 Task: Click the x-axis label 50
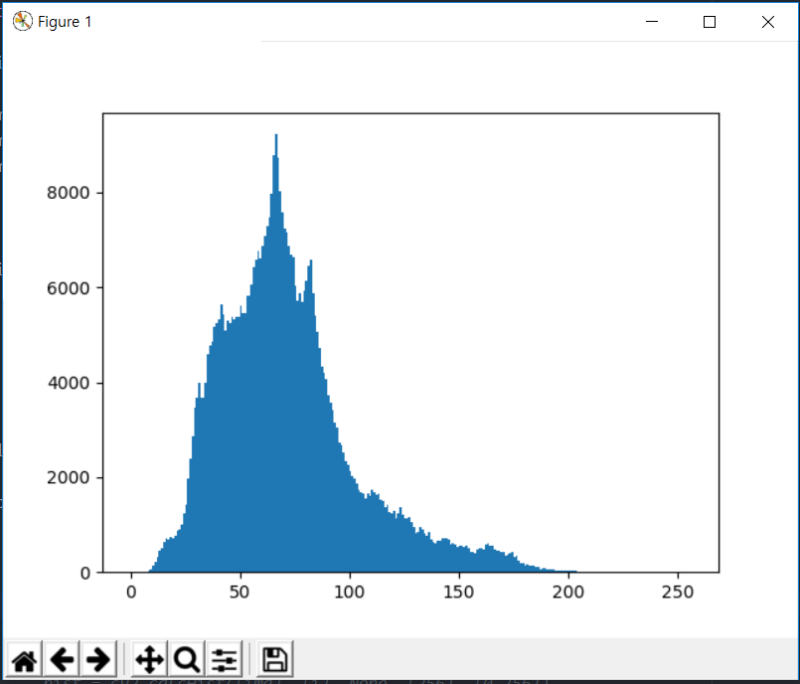[239, 592]
